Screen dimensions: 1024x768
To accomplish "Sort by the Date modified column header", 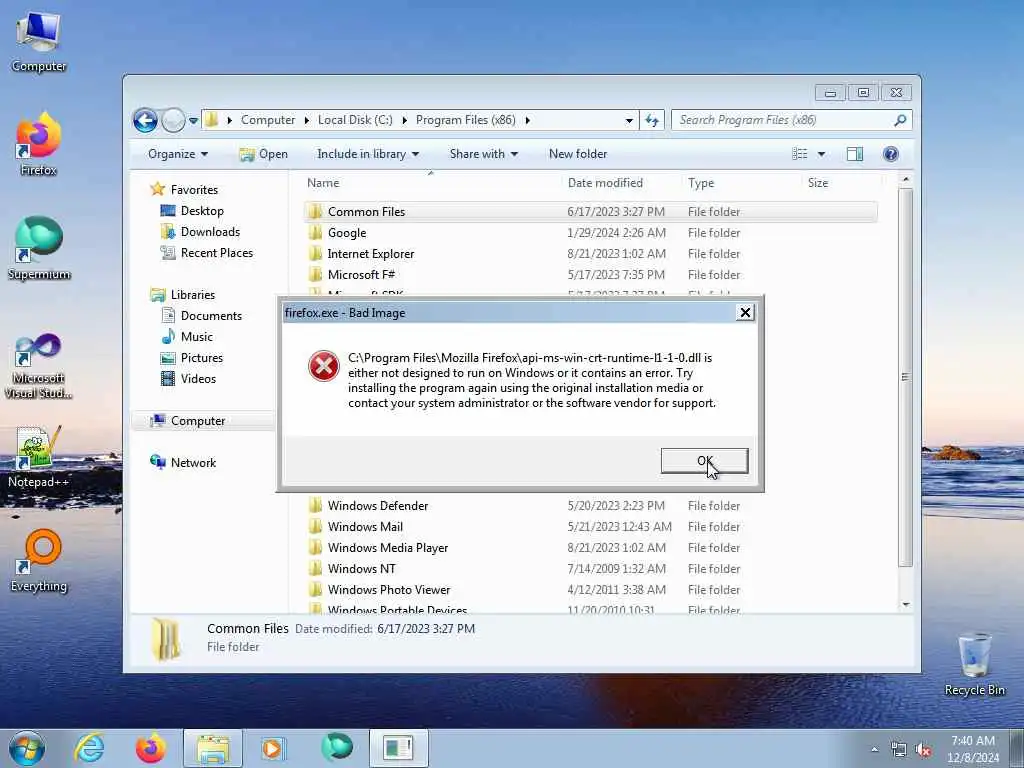I will point(605,183).
